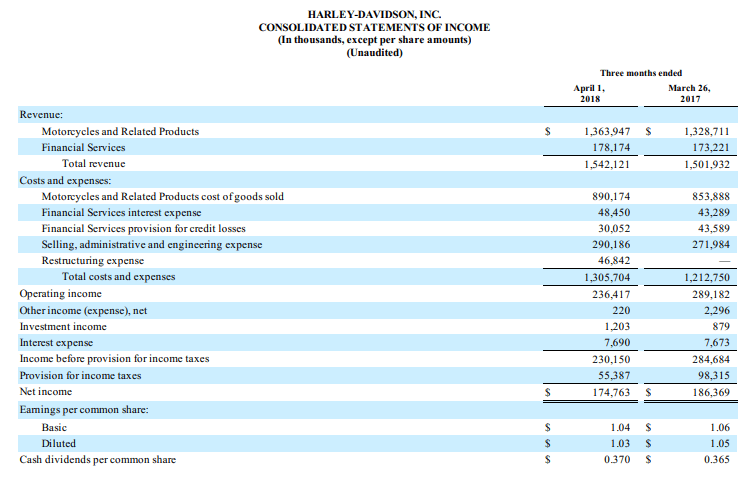Image resolution: width=756 pixels, height=478 pixels.
Task: Select the 1,212,750 value
Action: click(707, 277)
